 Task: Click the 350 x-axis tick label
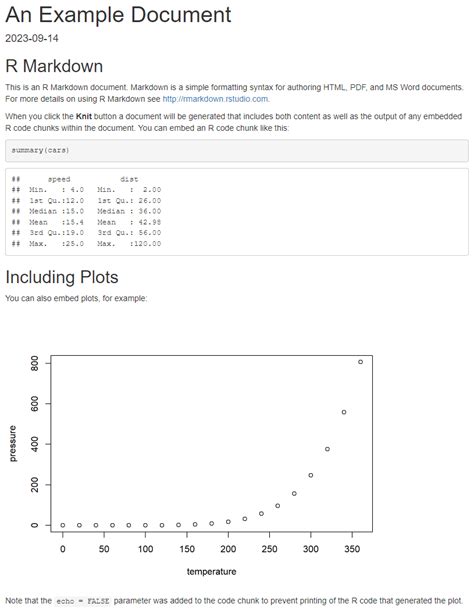click(x=352, y=549)
